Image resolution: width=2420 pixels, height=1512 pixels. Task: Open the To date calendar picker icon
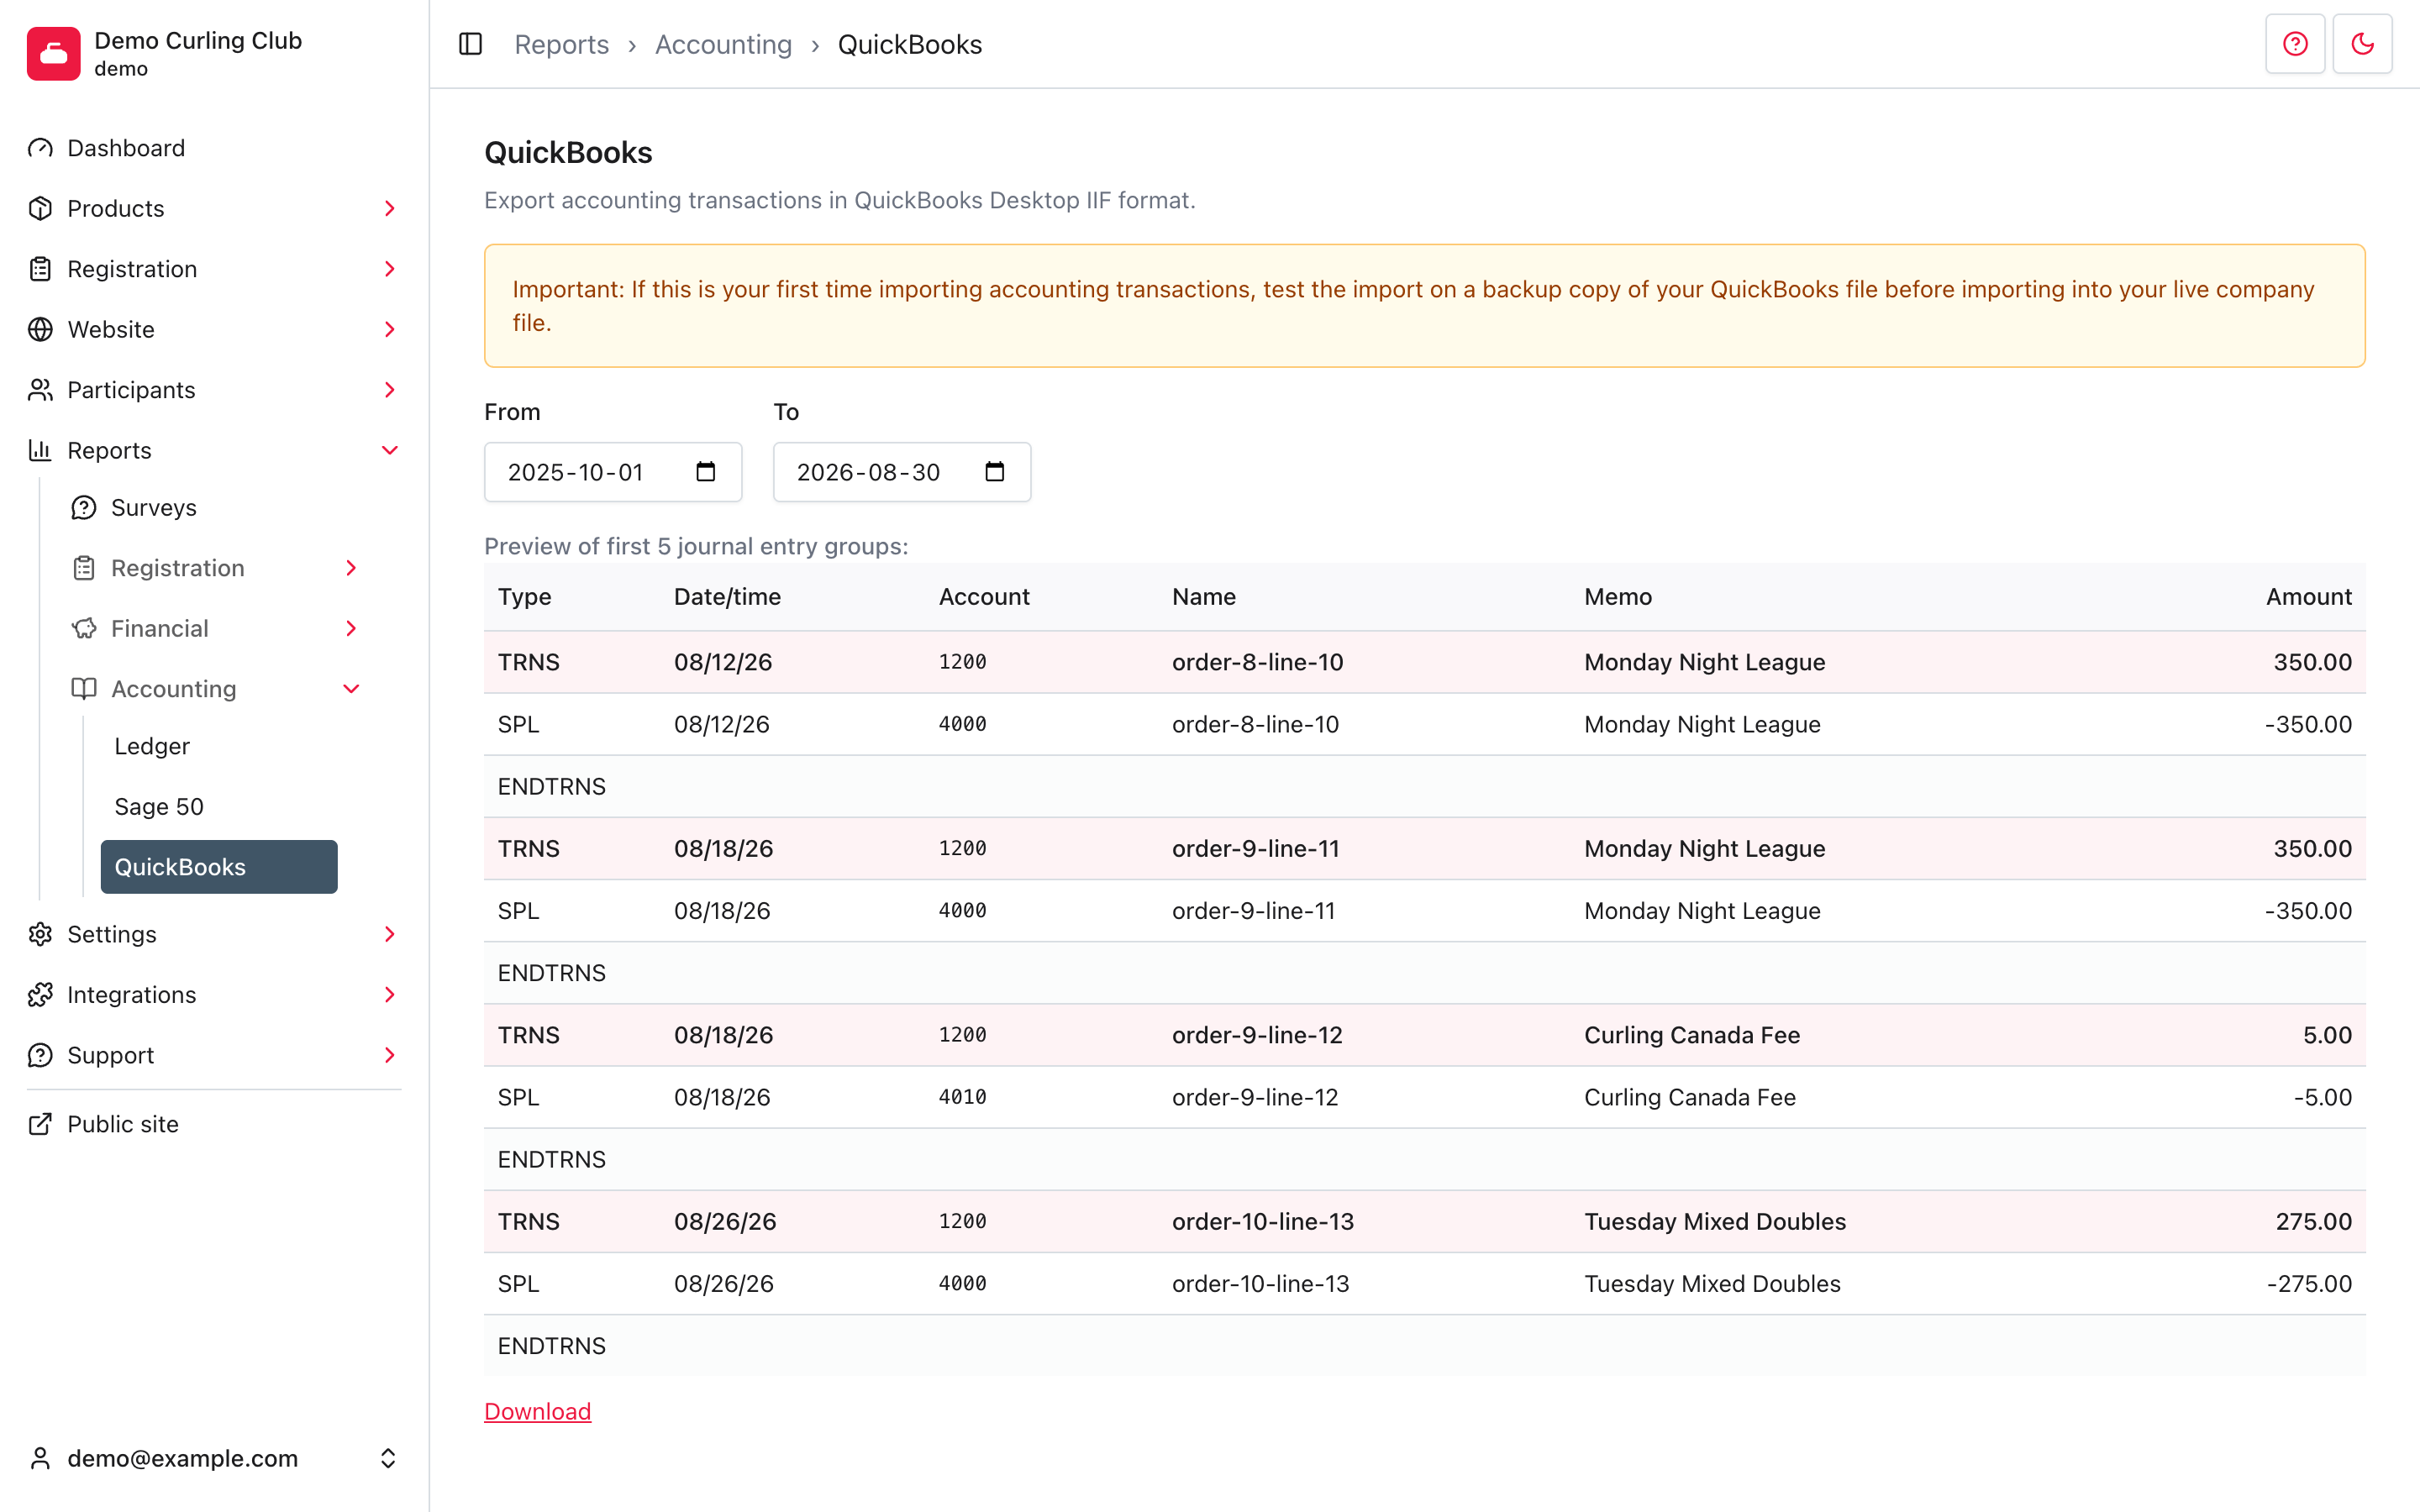pyautogui.click(x=995, y=472)
